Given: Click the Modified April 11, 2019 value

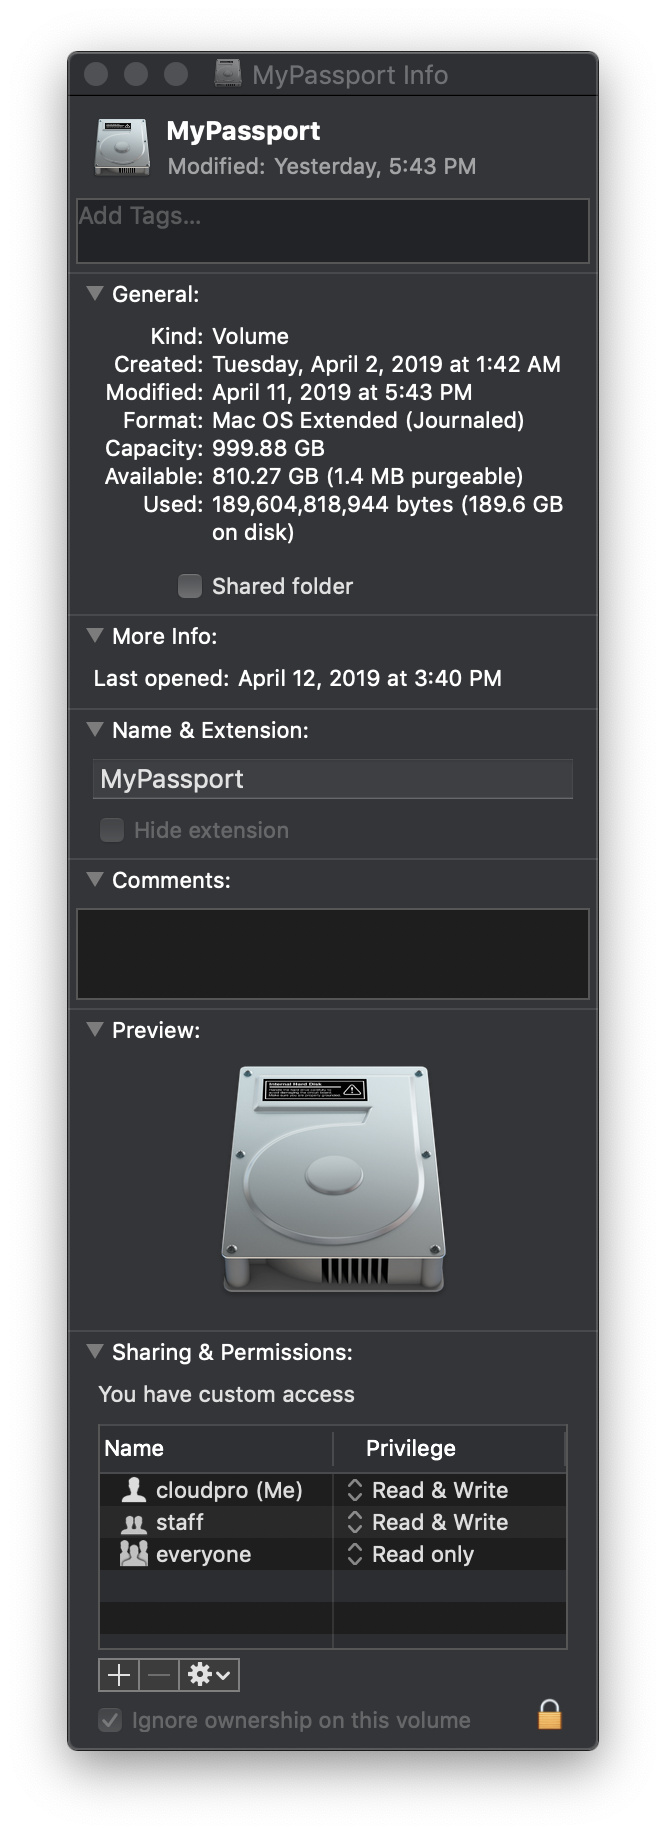Looking at the screenshot, I should click(x=342, y=392).
